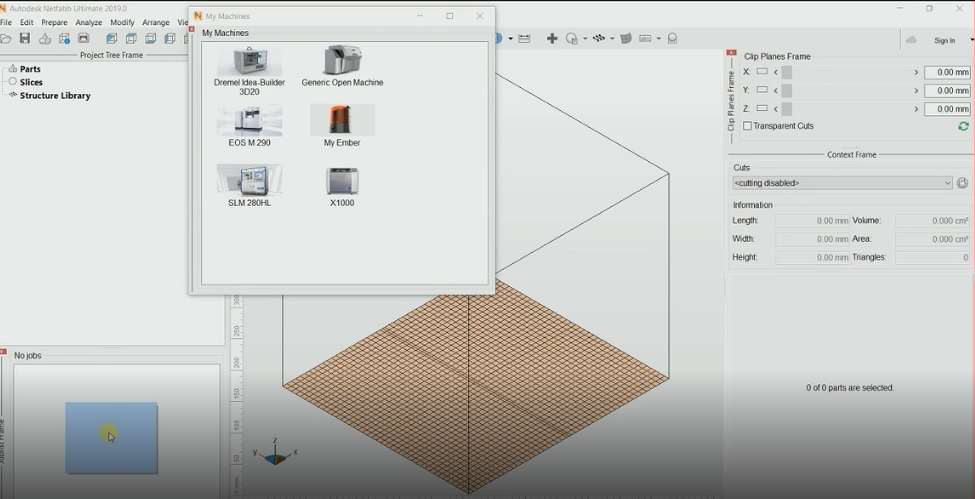975x499 pixels.
Task: Click the Y clip value field
Action: (x=947, y=91)
